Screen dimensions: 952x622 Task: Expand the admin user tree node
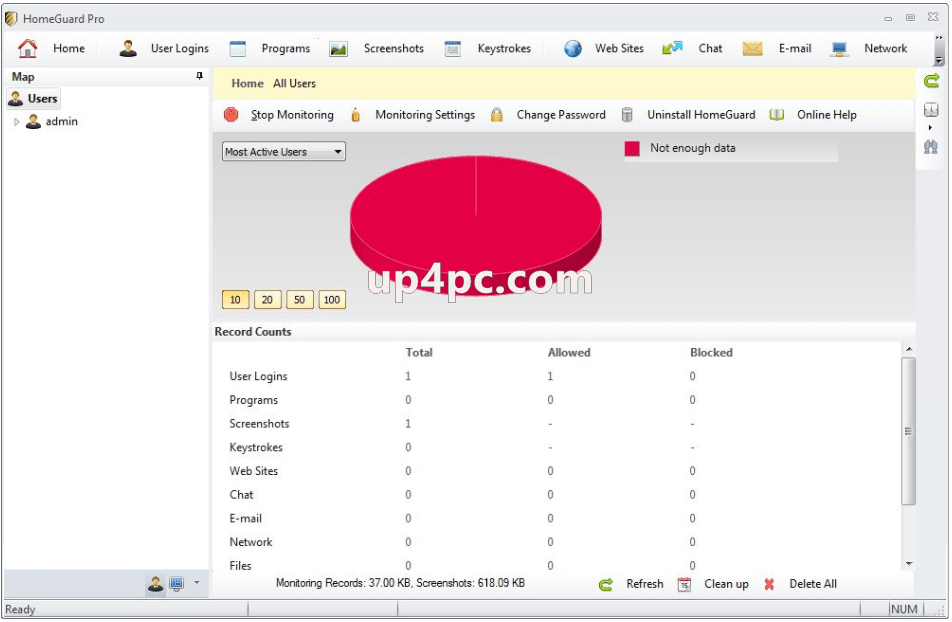[x=16, y=121]
